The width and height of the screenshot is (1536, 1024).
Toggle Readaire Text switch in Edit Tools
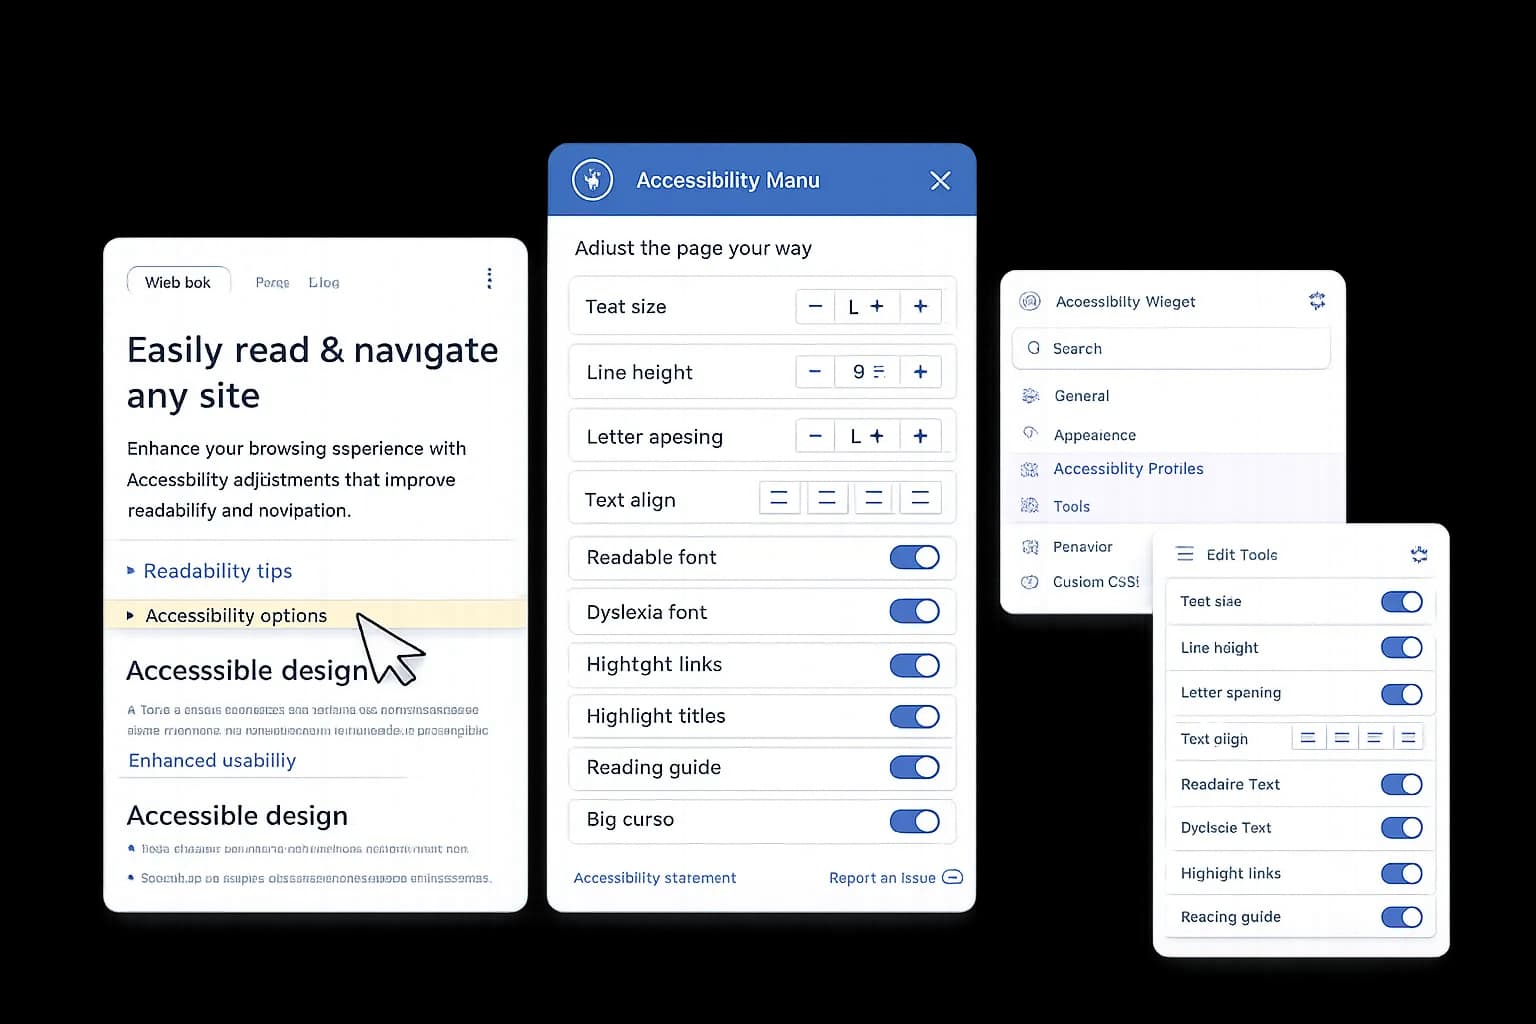[x=1401, y=784]
